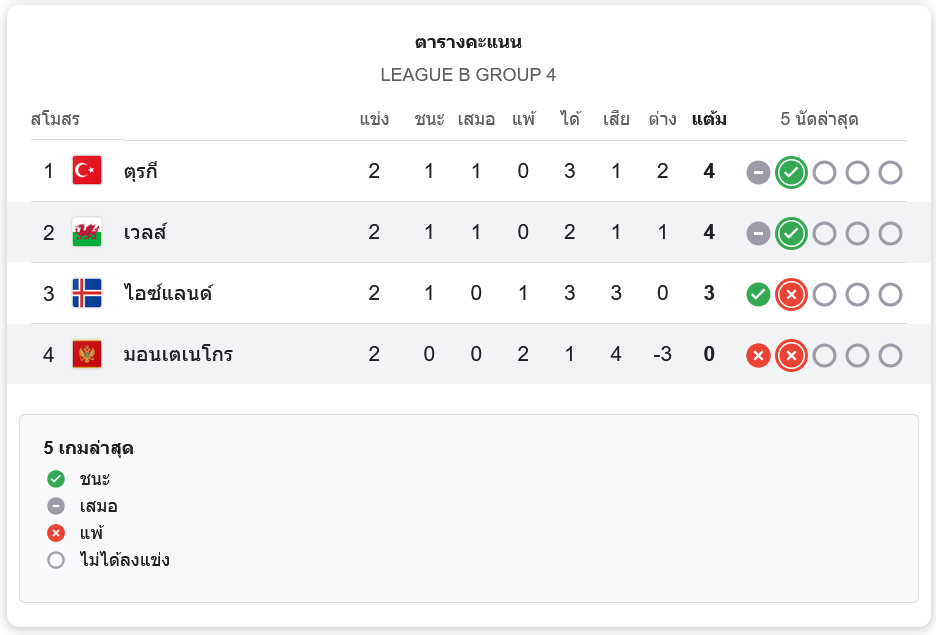The width and height of the screenshot is (936, 635).
Task: Open the ตุรกี team link
Action: click(x=141, y=171)
